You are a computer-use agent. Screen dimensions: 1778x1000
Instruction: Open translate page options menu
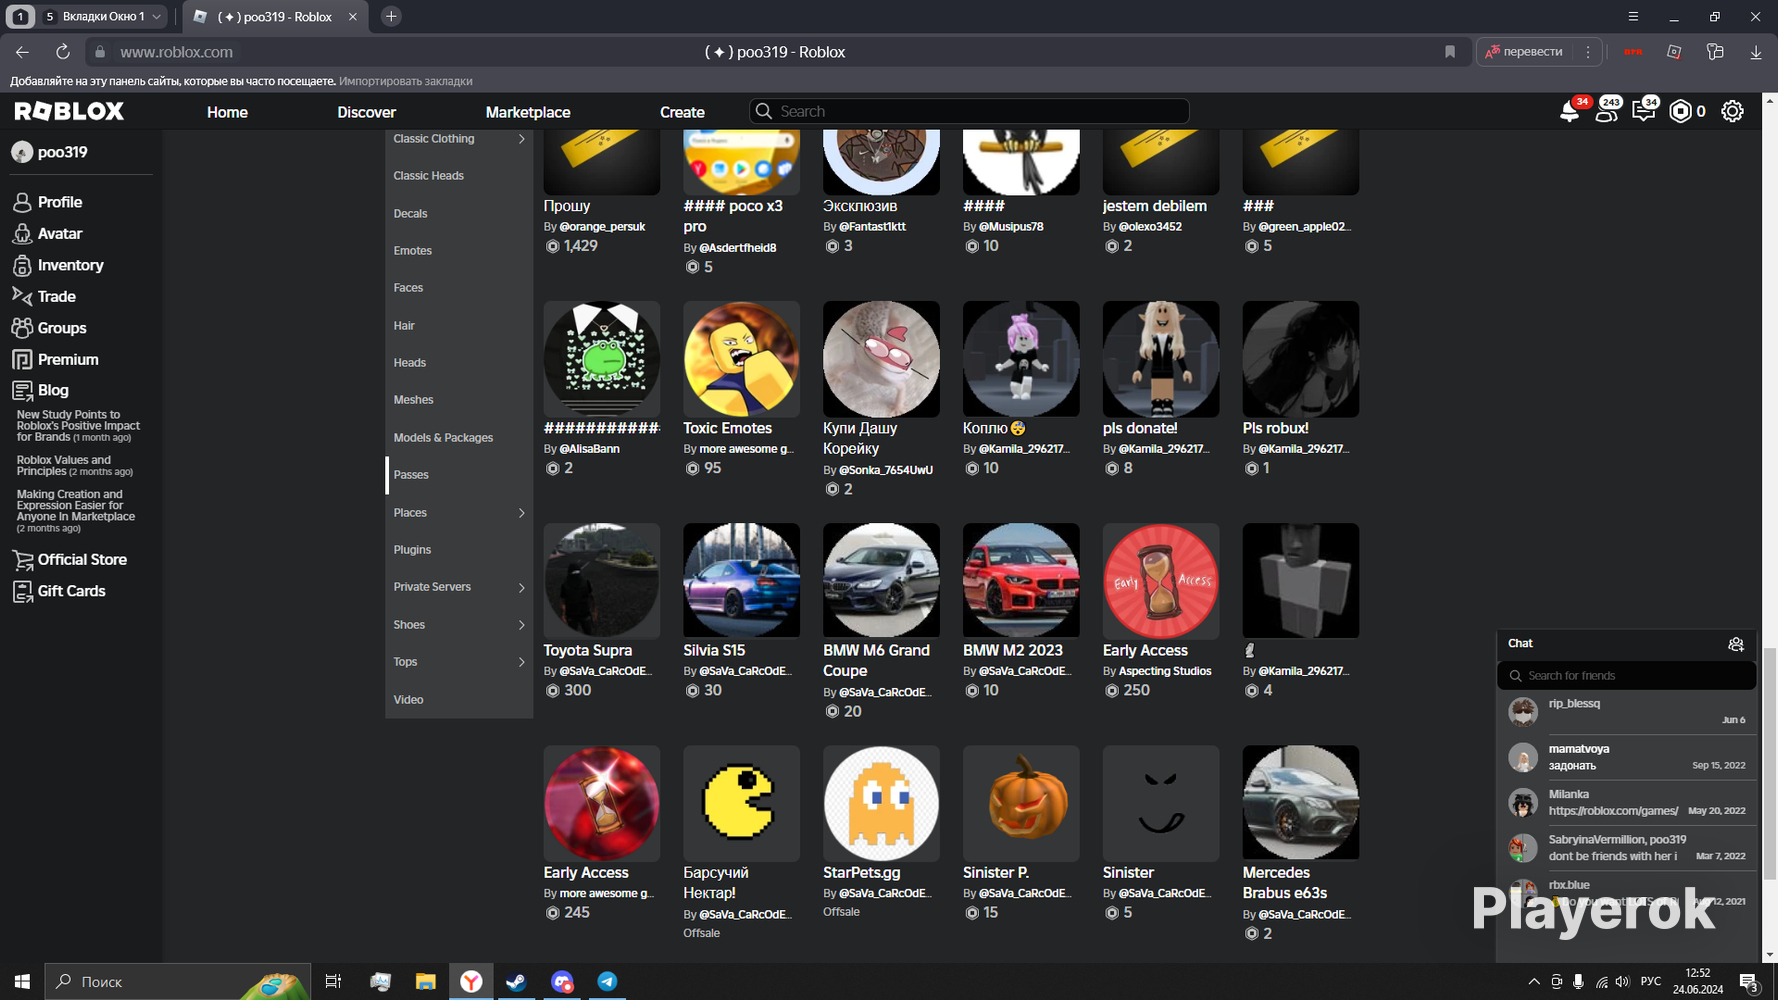coord(1588,52)
